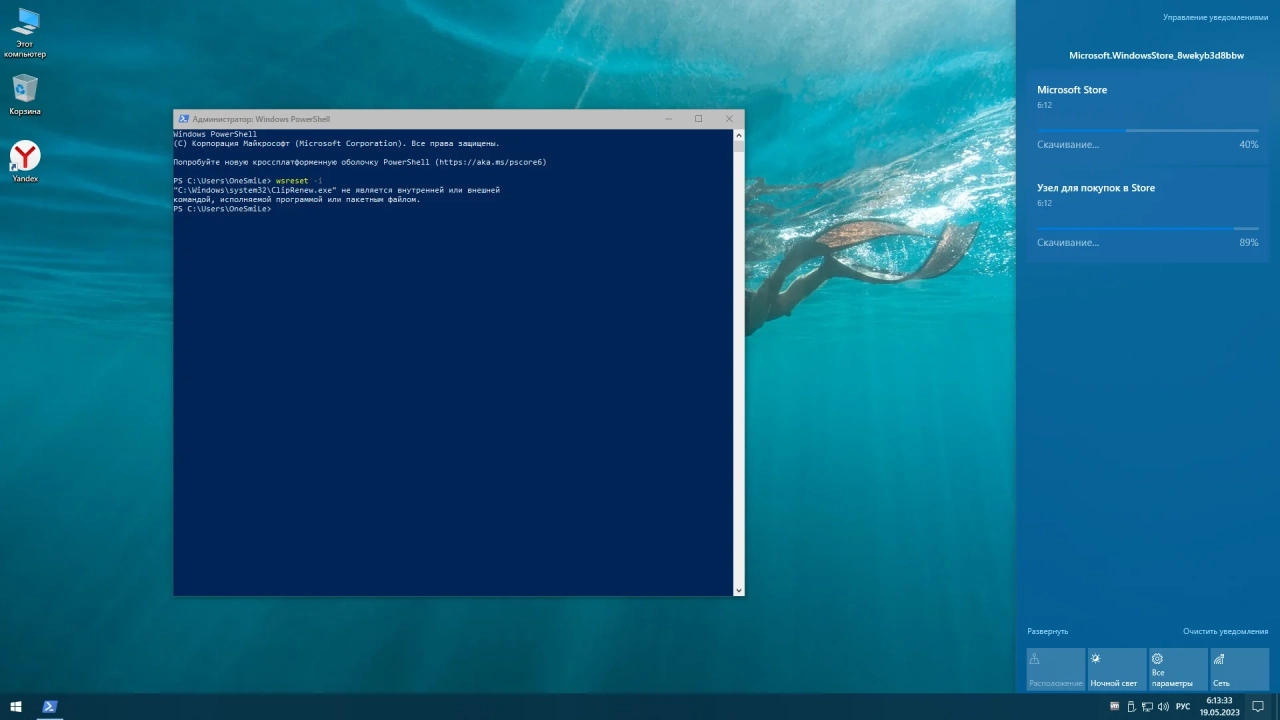1280x720 pixels.
Task: Click the safely remove hardware tray icon
Action: pos(1131,706)
